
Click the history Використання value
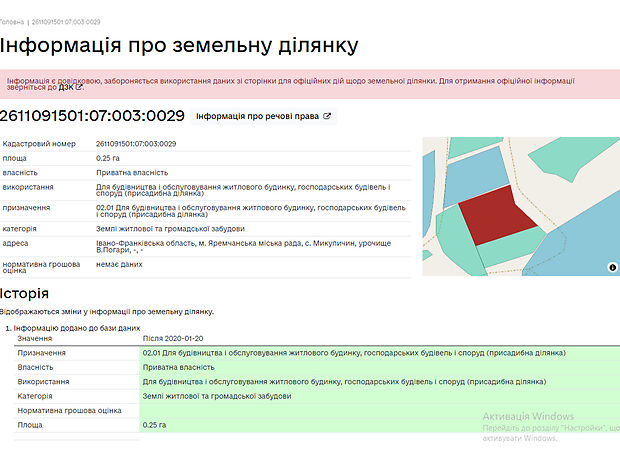[x=344, y=382]
